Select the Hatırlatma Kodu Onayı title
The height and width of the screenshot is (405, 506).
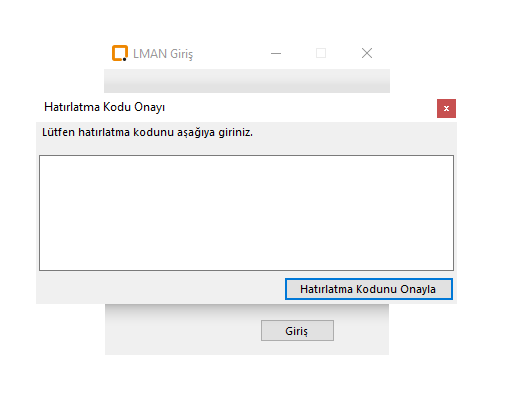tap(104, 107)
